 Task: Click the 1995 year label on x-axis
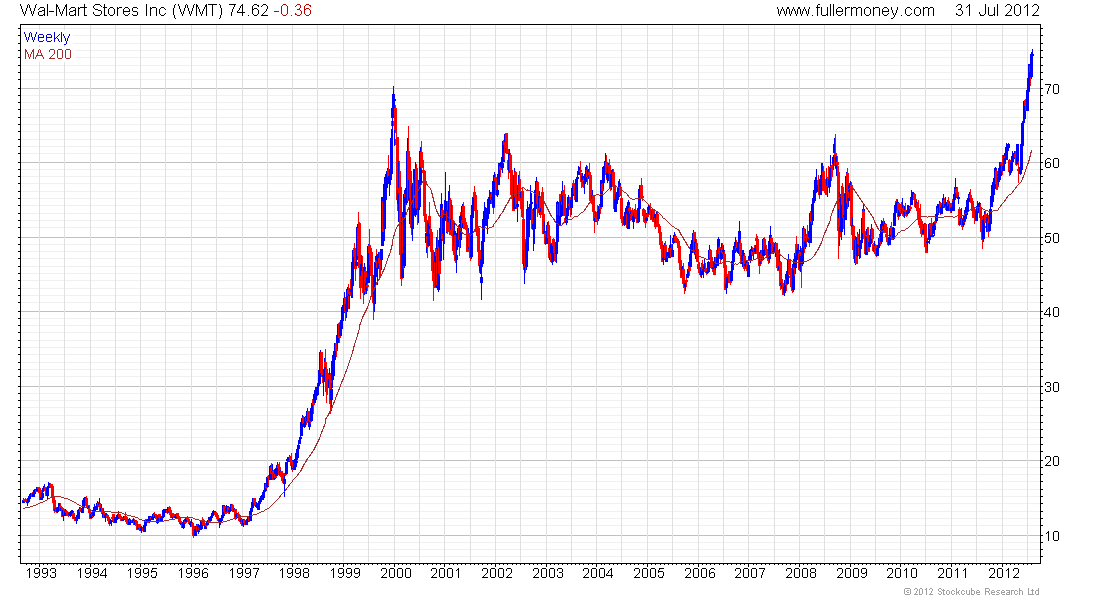pos(142,573)
